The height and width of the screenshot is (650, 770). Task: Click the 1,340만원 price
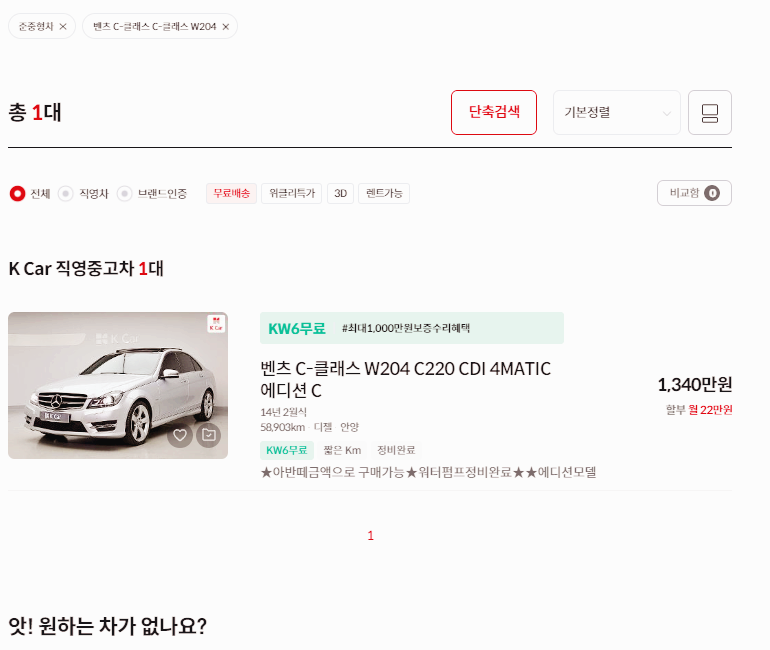(694, 384)
